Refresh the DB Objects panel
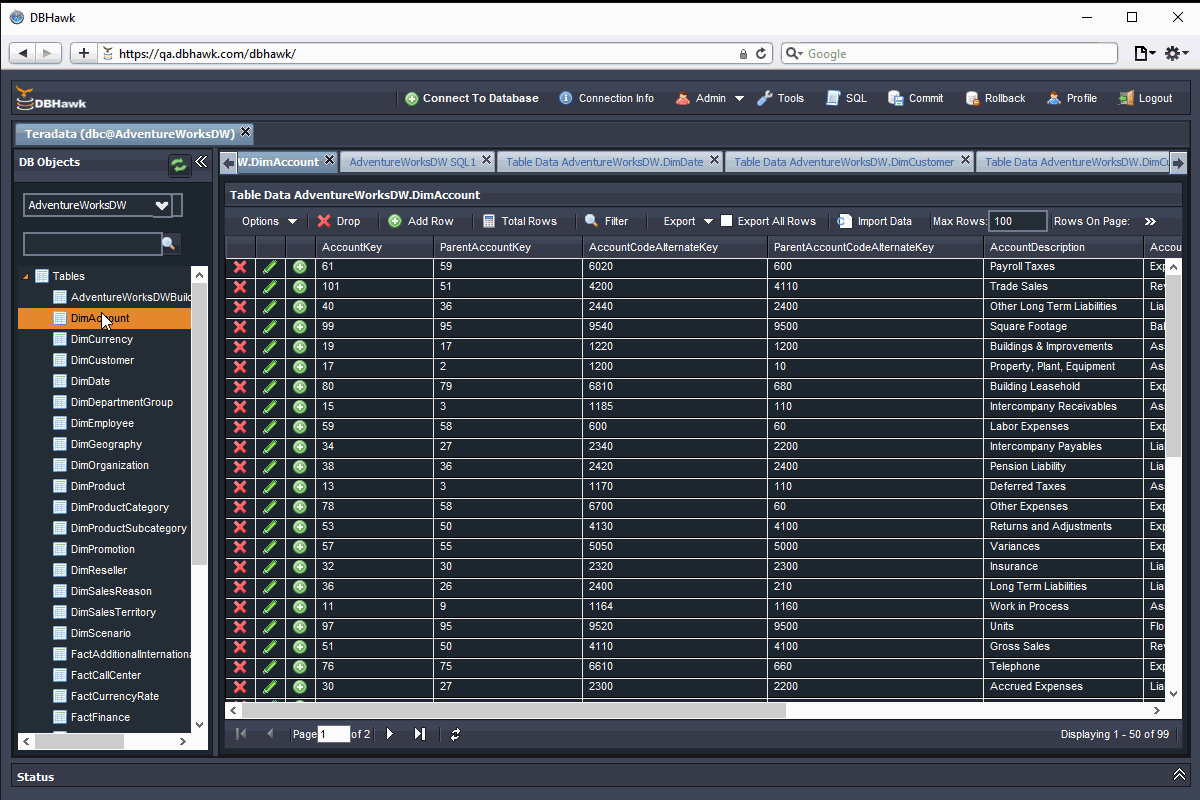The width and height of the screenshot is (1200, 800). pyautogui.click(x=179, y=165)
